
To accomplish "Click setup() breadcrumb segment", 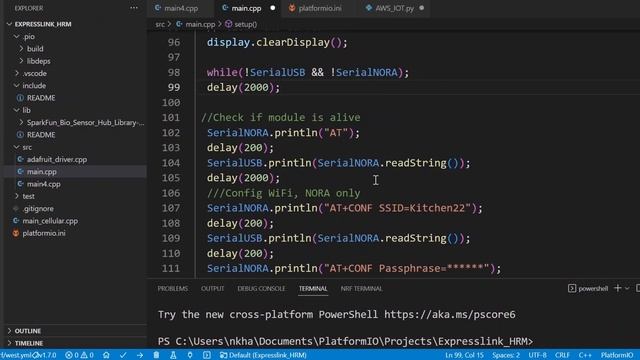I will tap(245, 24).
